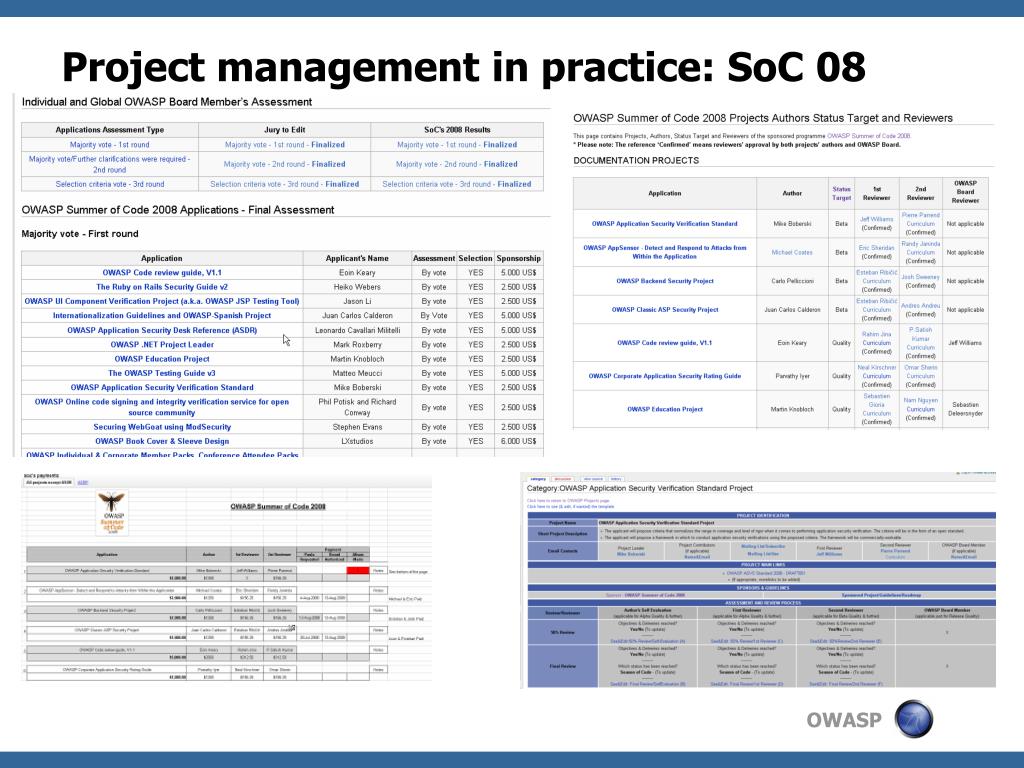
Task: Select 'All projects except ASDR' sheet tab
Action: pyautogui.click(x=48, y=483)
